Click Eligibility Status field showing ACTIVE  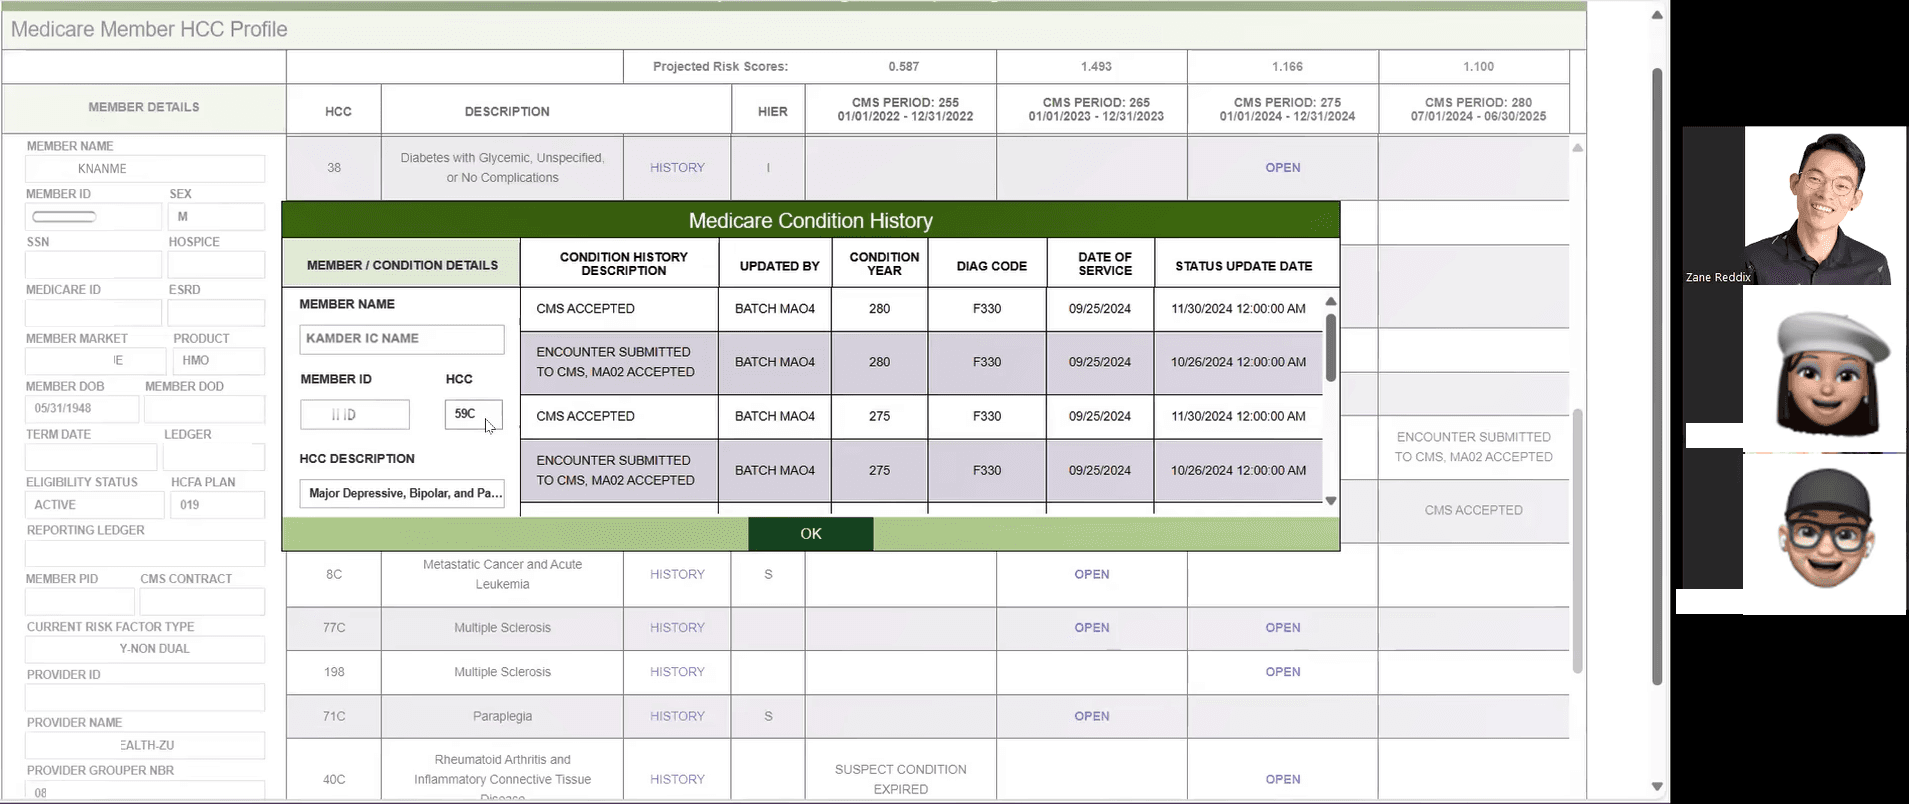pos(94,505)
